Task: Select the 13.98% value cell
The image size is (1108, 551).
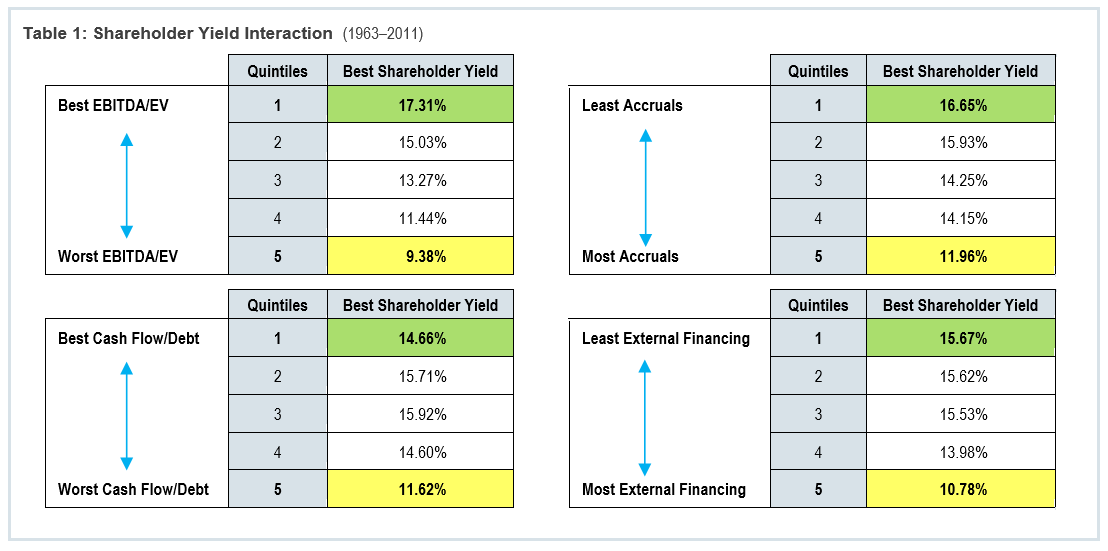Action: [x=962, y=452]
